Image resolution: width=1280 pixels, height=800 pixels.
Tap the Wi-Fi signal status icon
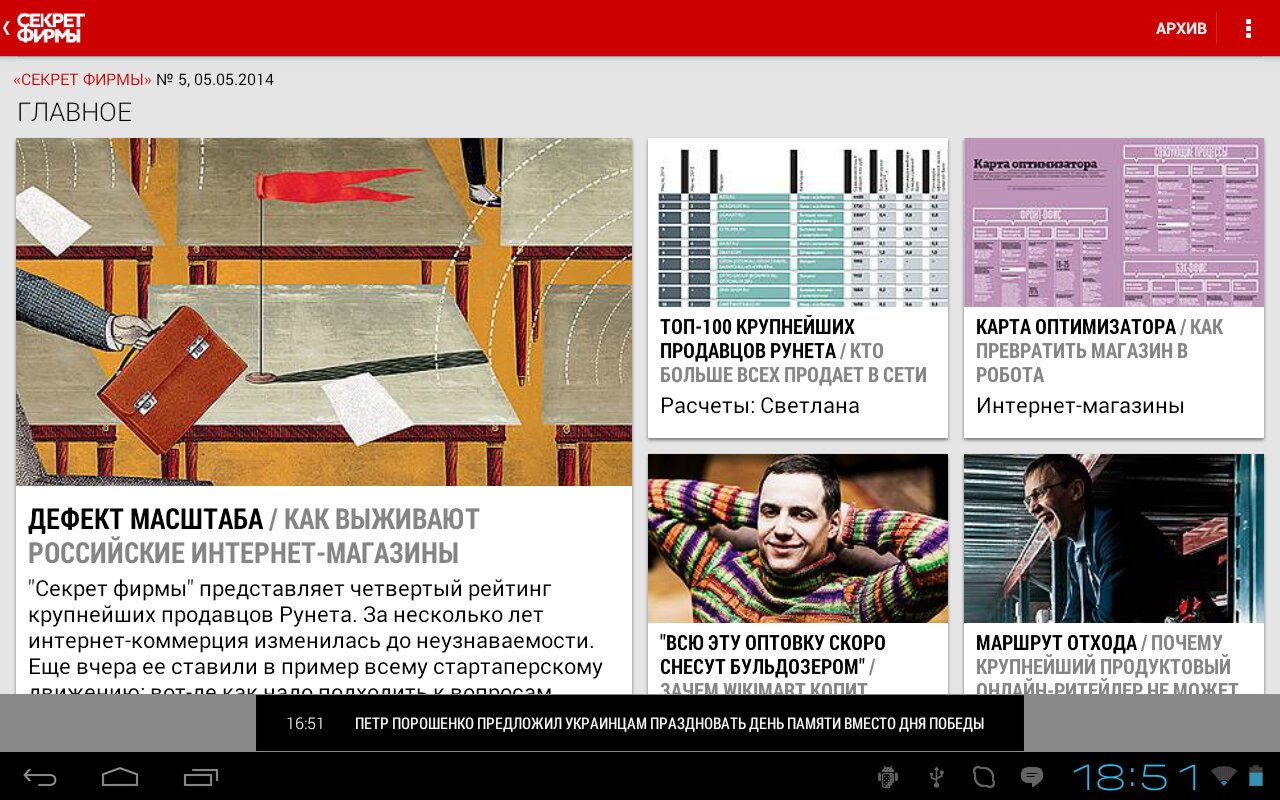[x=1222, y=776]
